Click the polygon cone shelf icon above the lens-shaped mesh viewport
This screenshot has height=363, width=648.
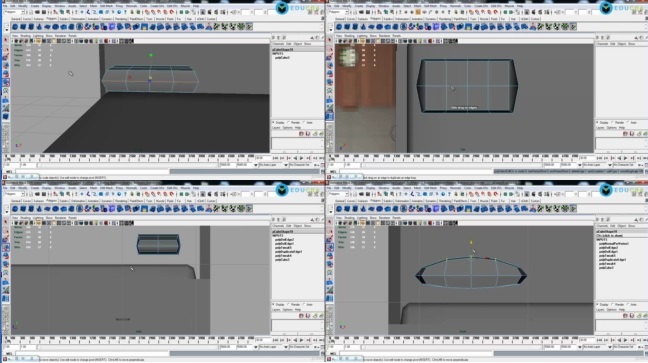363,209
